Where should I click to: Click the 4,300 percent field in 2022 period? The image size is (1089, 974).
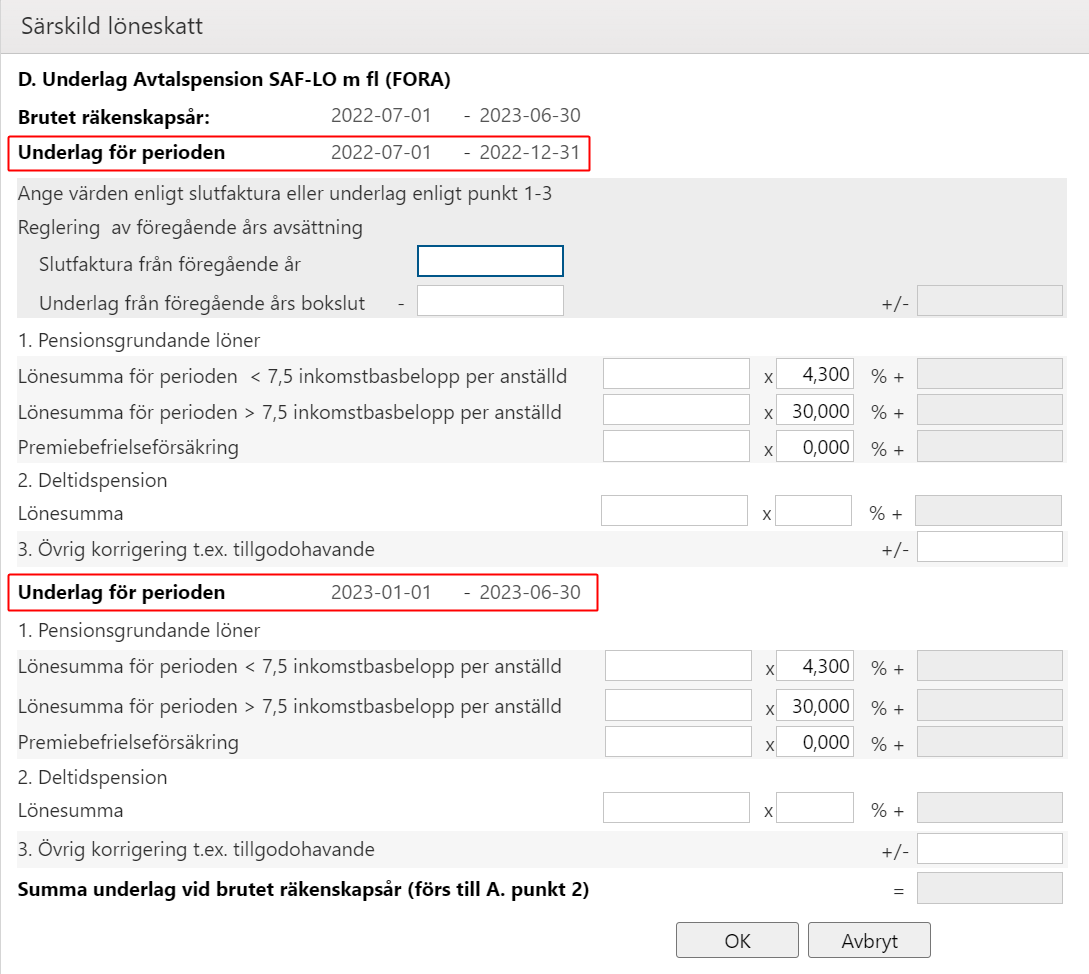click(815, 374)
